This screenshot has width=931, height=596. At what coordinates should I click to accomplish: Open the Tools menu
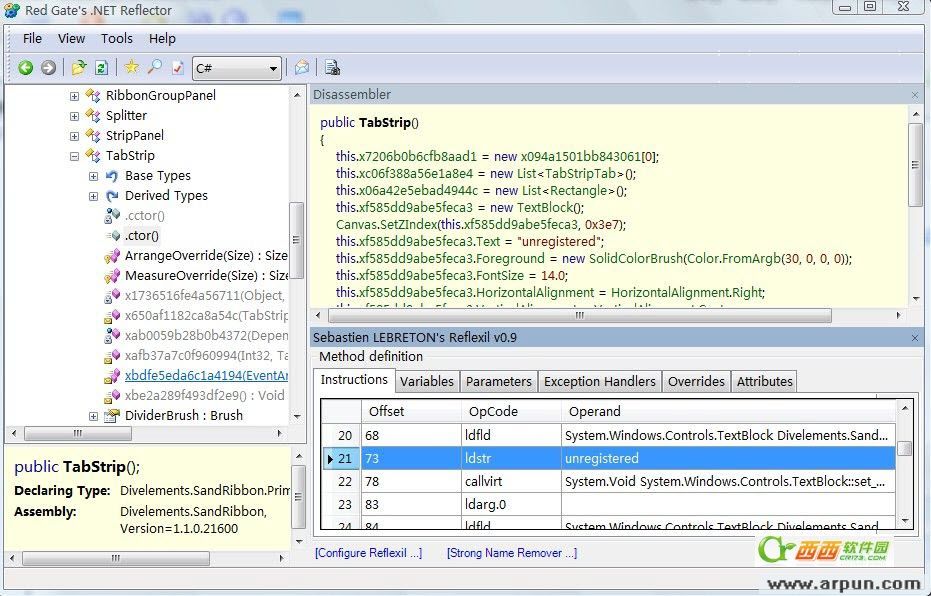pyautogui.click(x=116, y=38)
